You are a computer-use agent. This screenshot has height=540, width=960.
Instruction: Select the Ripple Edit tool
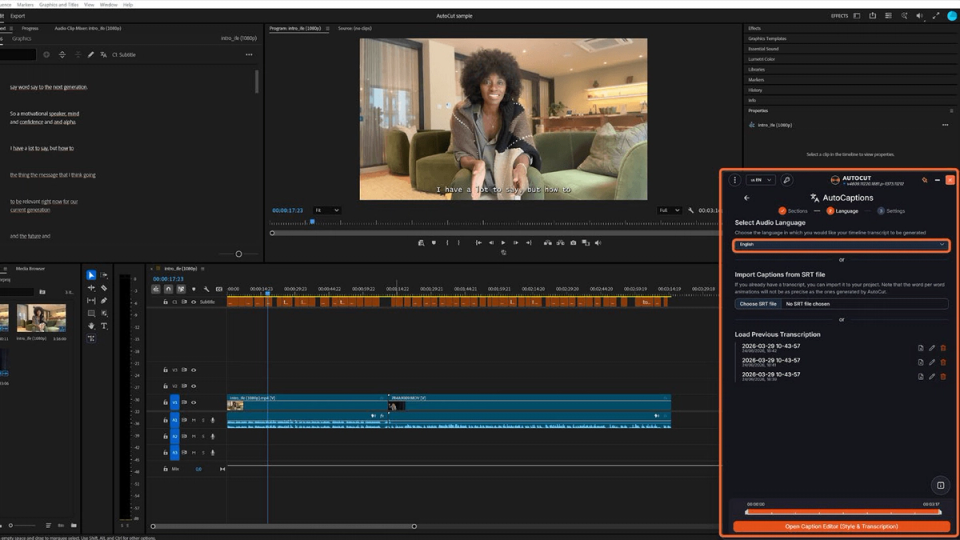(91, 288)
